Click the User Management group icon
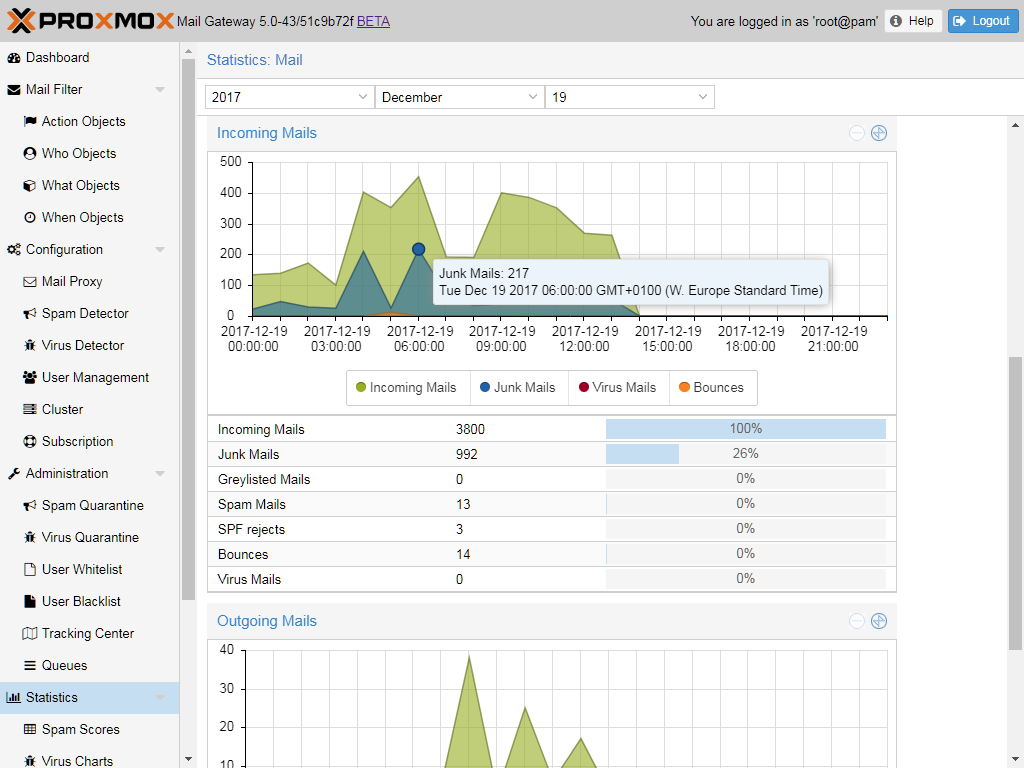 30,377
